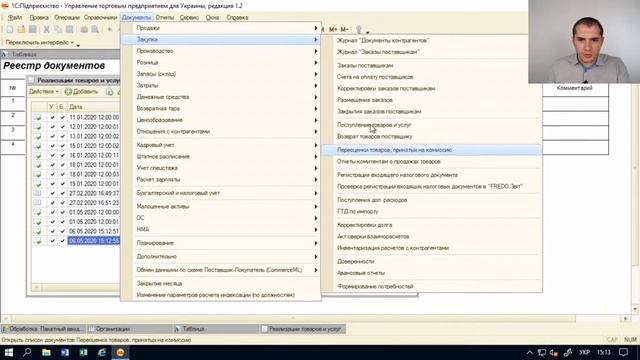Click У checkmark in row 11.01.2020 12:00:00

52,117
